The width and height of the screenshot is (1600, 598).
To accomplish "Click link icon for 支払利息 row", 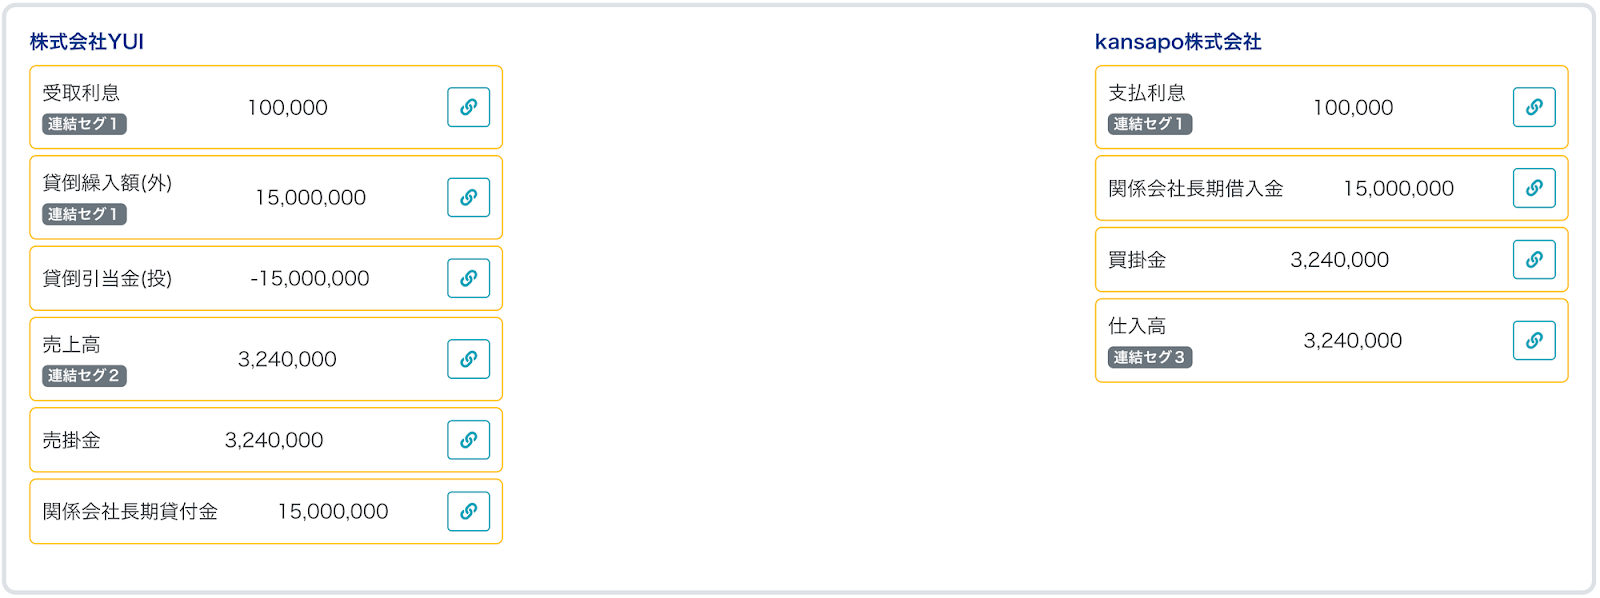I will coord(1534,107).
